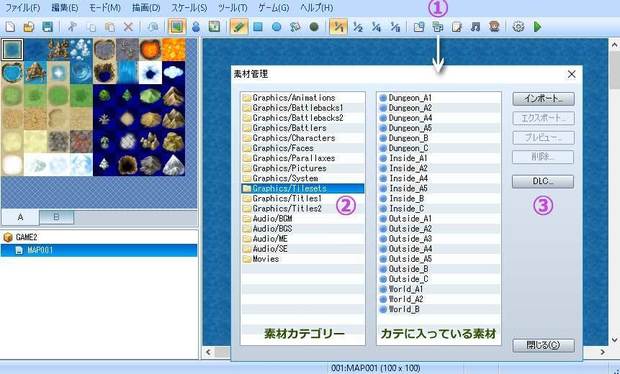Select the Pencil drawing tool
The height and width of the screenshot is (374, 620).
[x=239, y=27]
